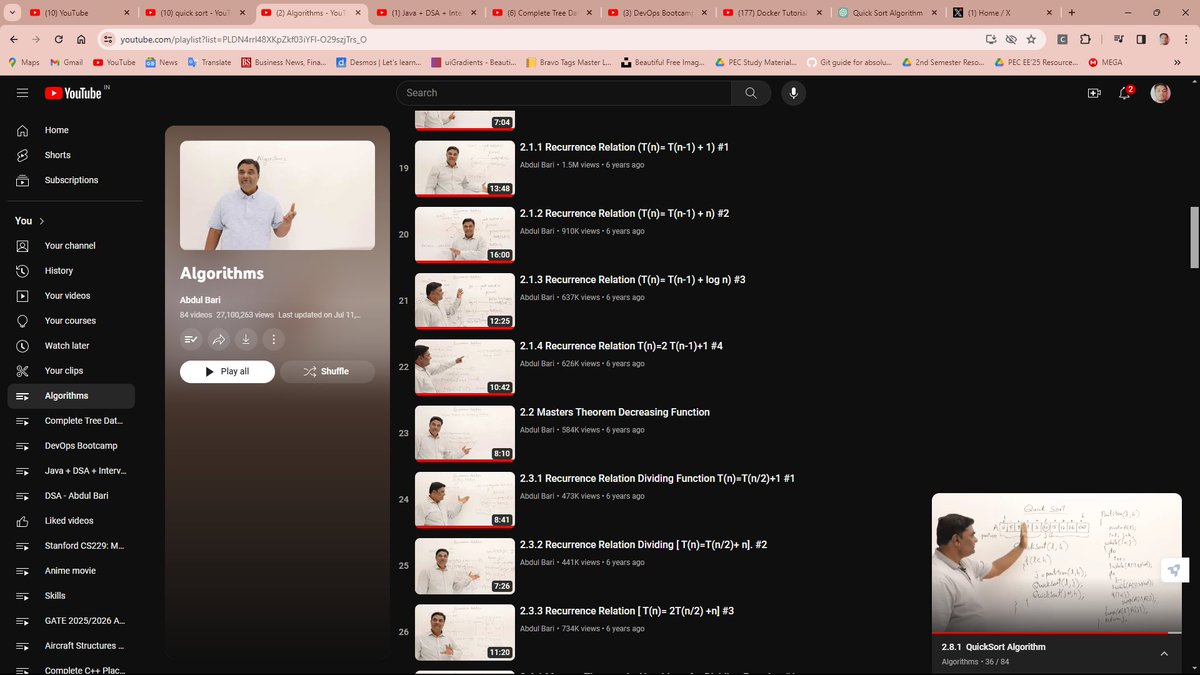Bookmark this page with star

tap(1031, 39)
